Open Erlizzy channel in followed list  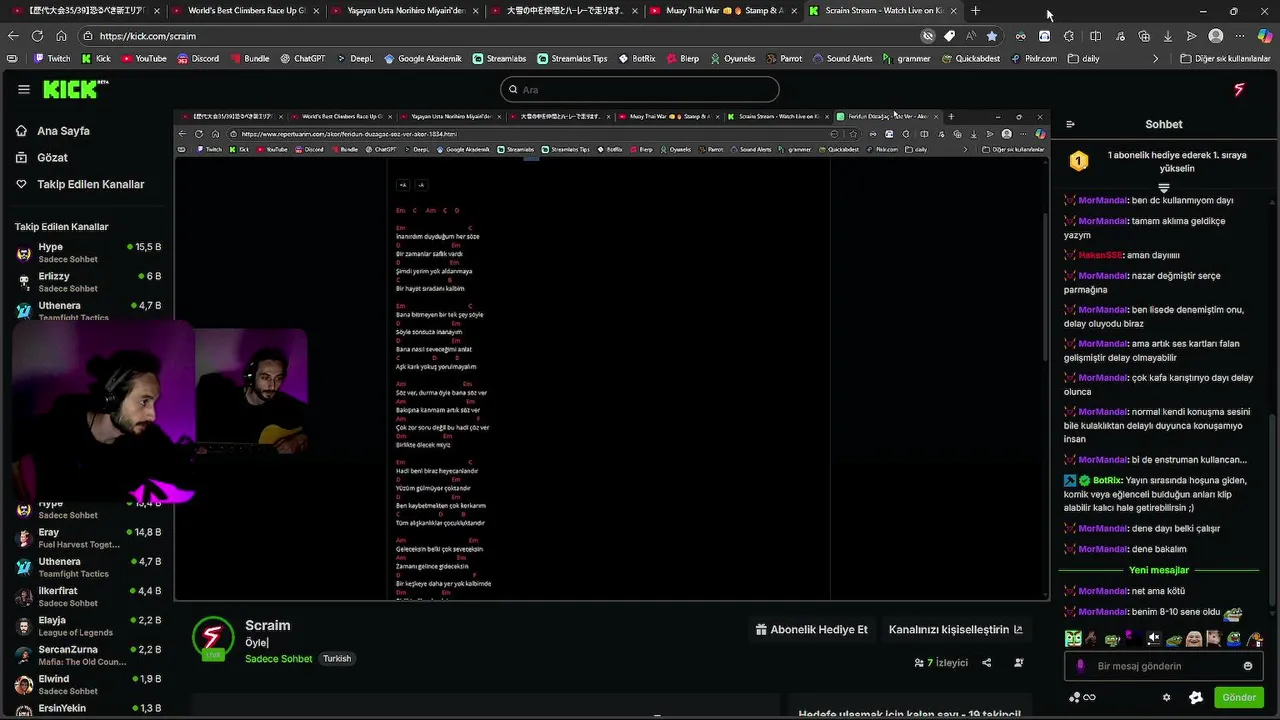click(88, 282)
